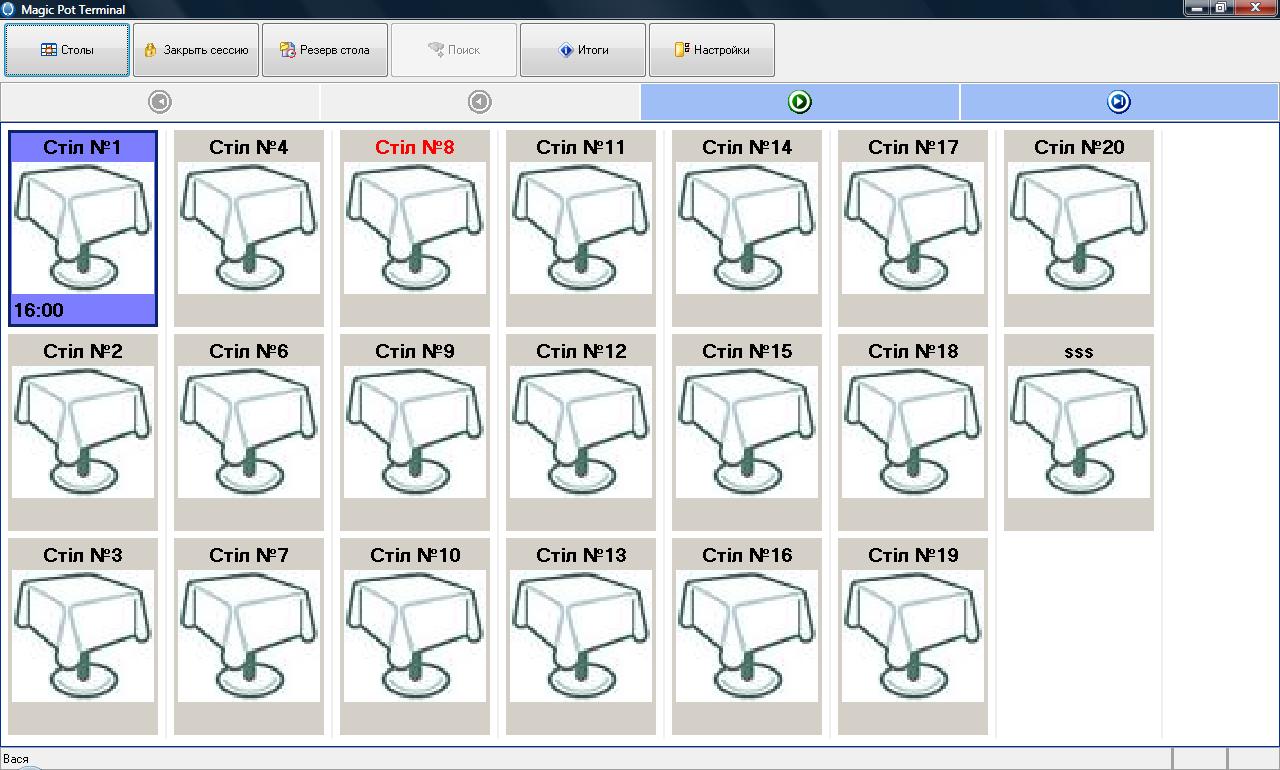Select the table named sss
The width and height of the screenshot is (1280, 770).
pyautogui.click(x=1079, y=432)
